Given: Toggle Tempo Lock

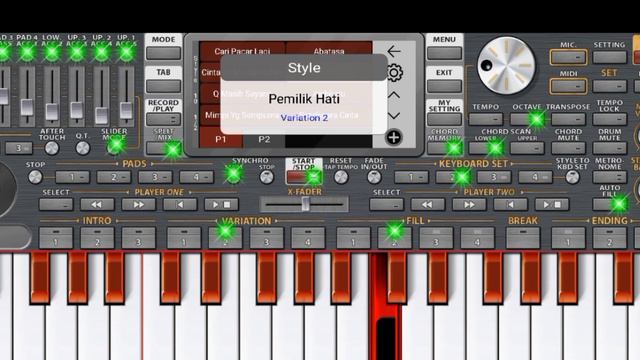Looking at the screenshot, I should click(x=609, y=119).
